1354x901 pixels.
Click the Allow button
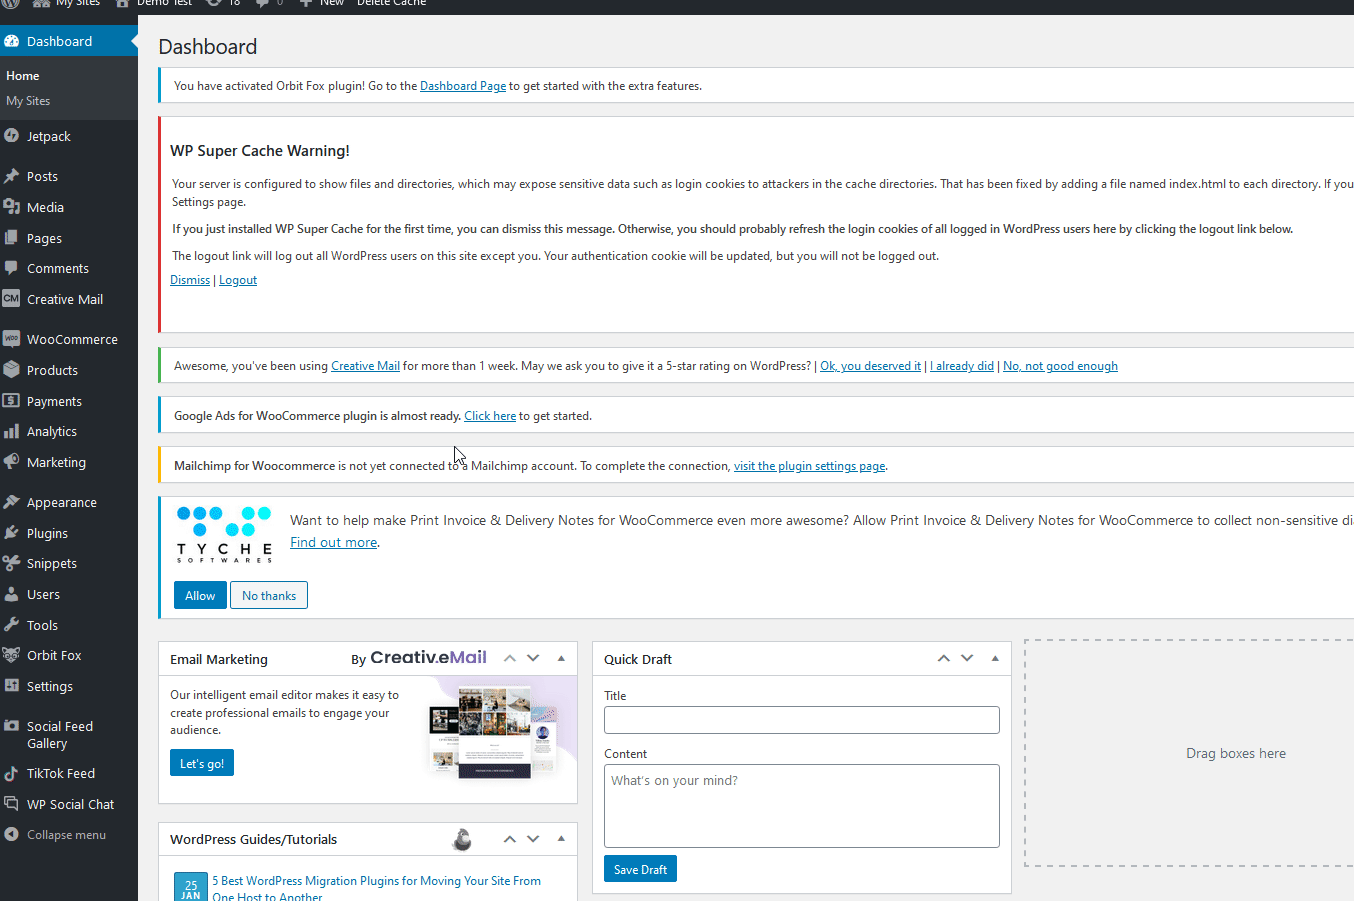pyautogui.click(x=200, y=595)
